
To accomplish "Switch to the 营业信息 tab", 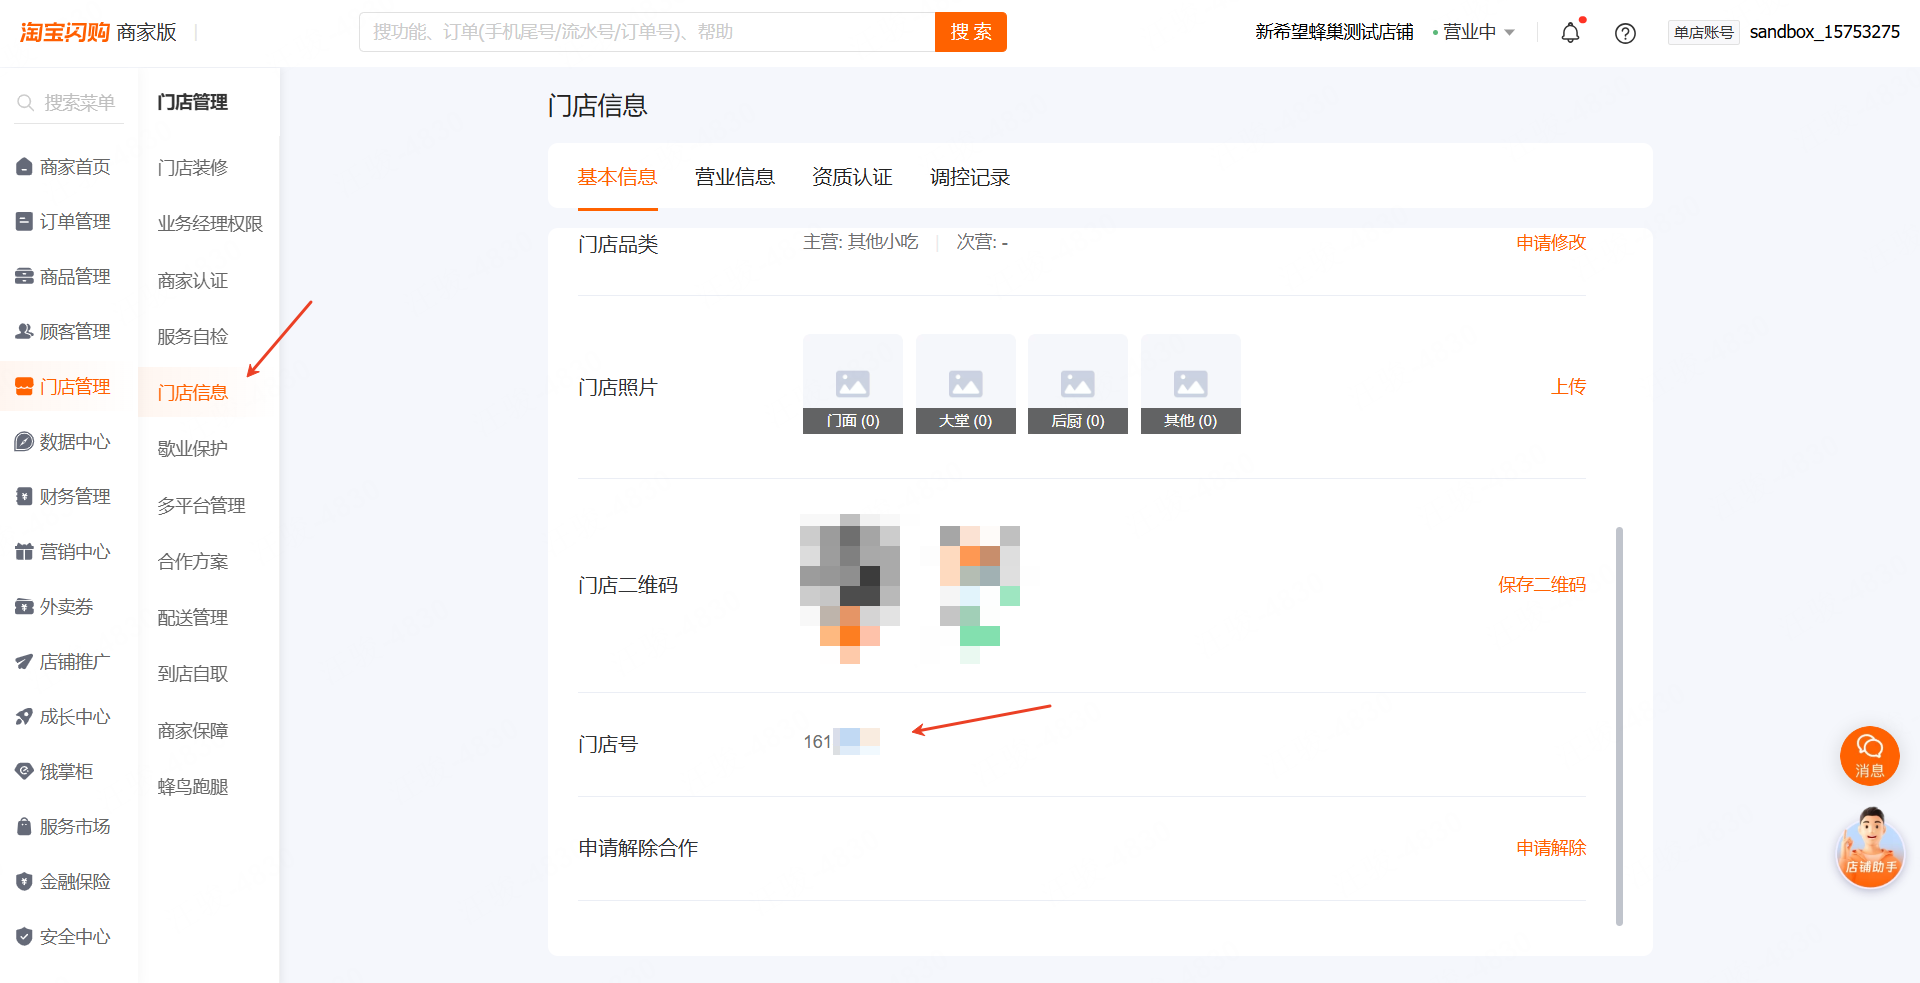I will pos(735,177).
